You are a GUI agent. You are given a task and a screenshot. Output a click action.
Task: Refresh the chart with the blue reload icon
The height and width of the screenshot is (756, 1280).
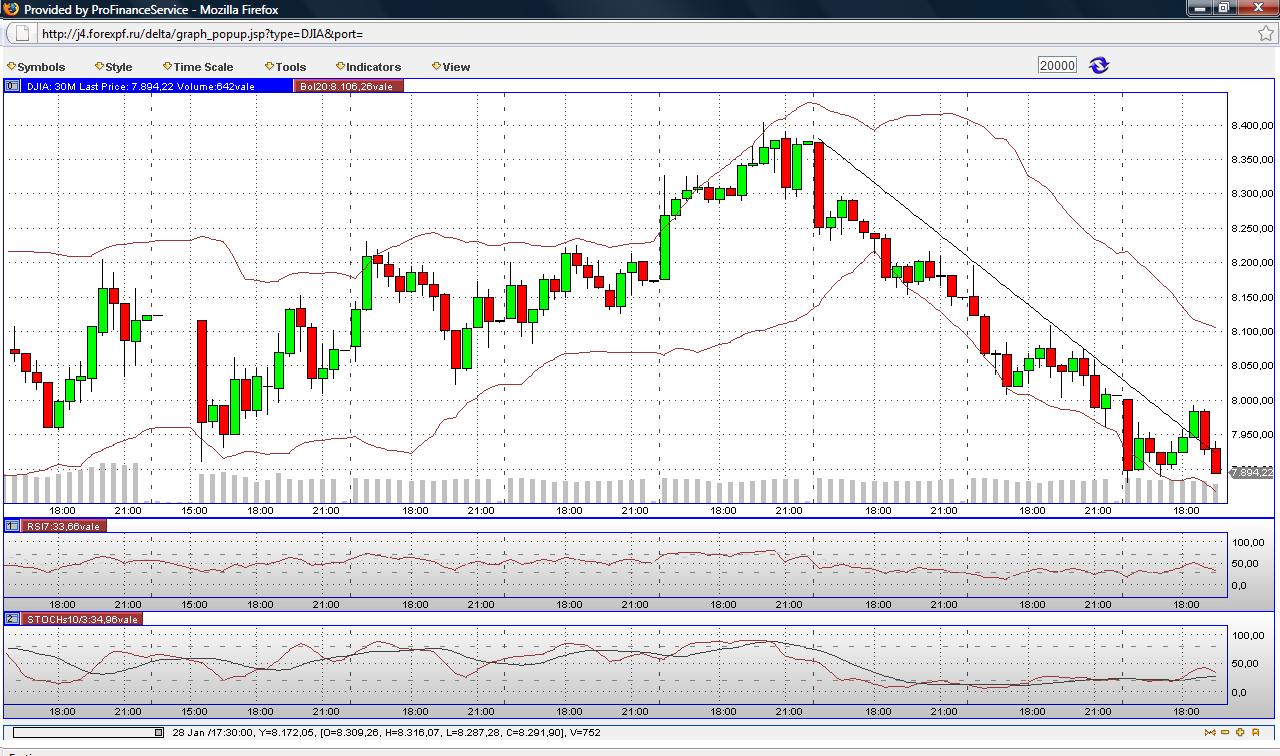(1098, 64)
